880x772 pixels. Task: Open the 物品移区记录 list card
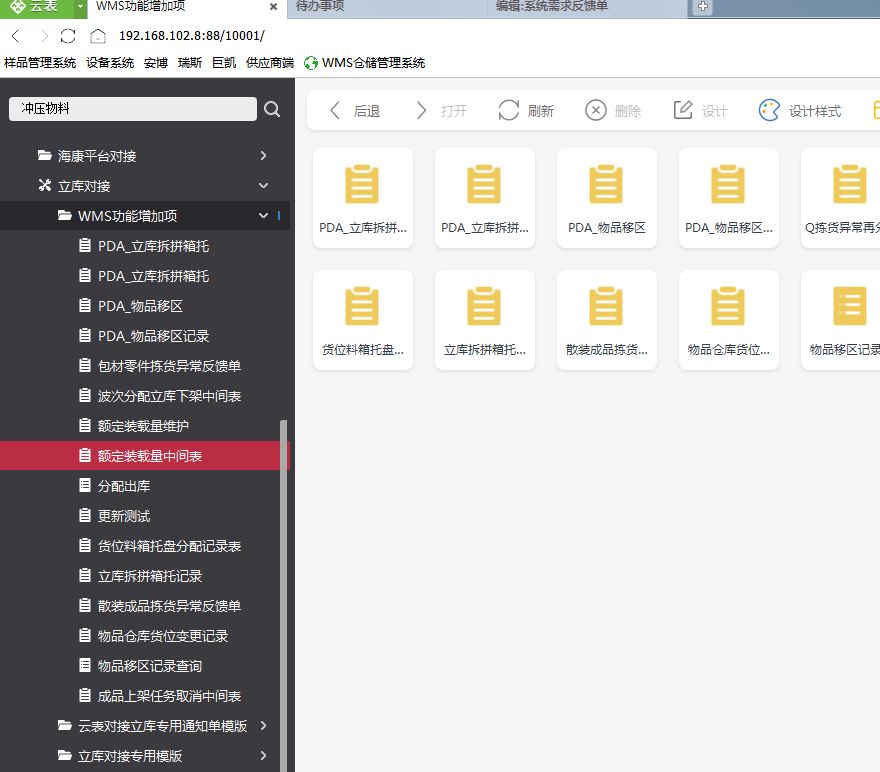pos(841,320)
